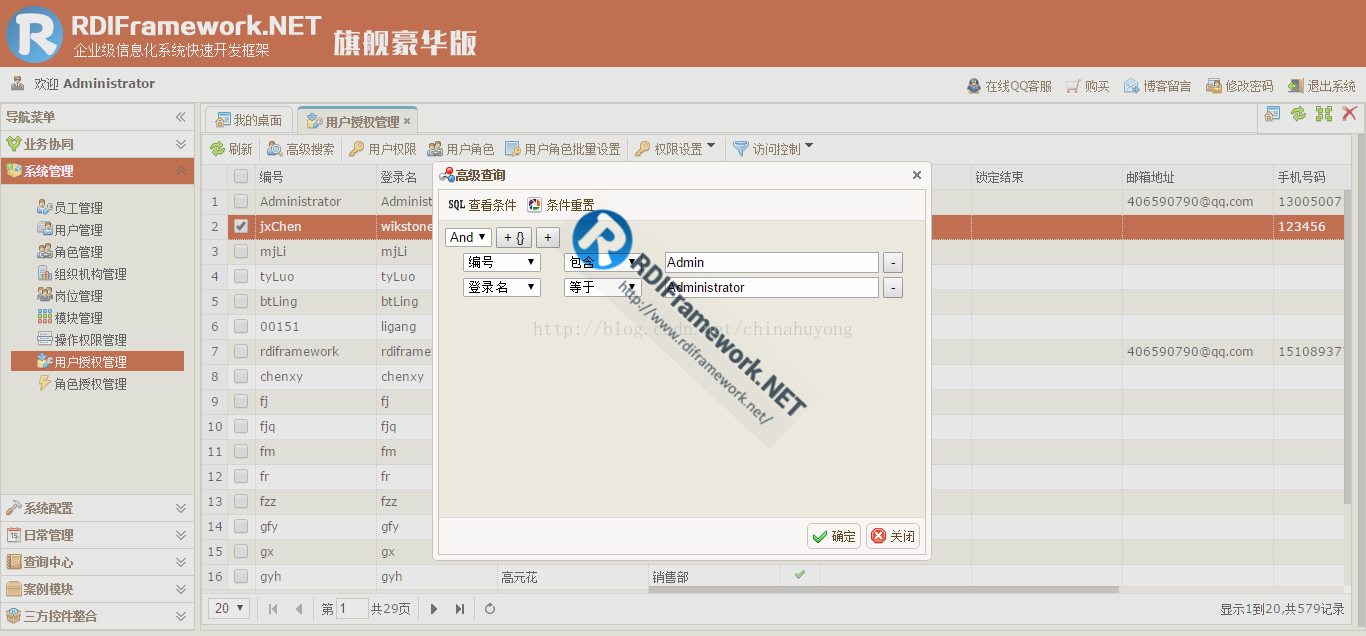Click 确定 to confirm the query
The width and height of the screenshot is (1366, 636).
point(834,536)
